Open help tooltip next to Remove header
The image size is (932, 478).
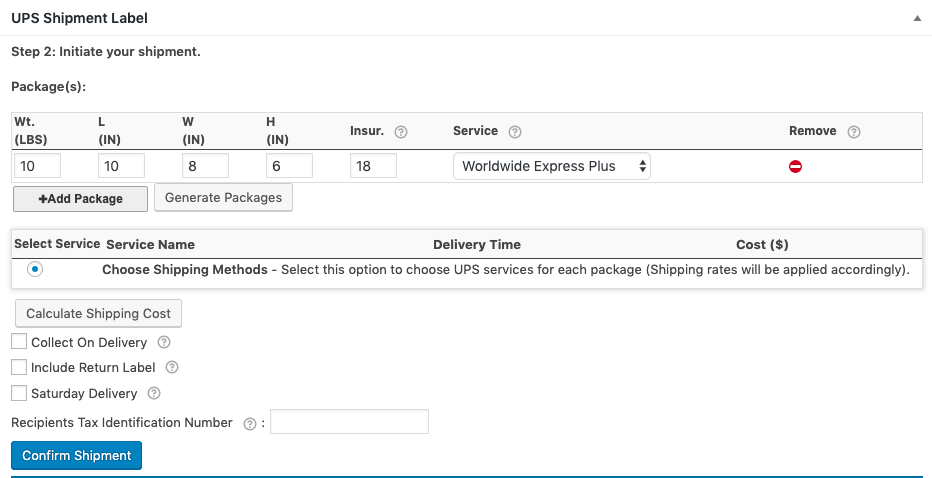click(x=854, y=132)
